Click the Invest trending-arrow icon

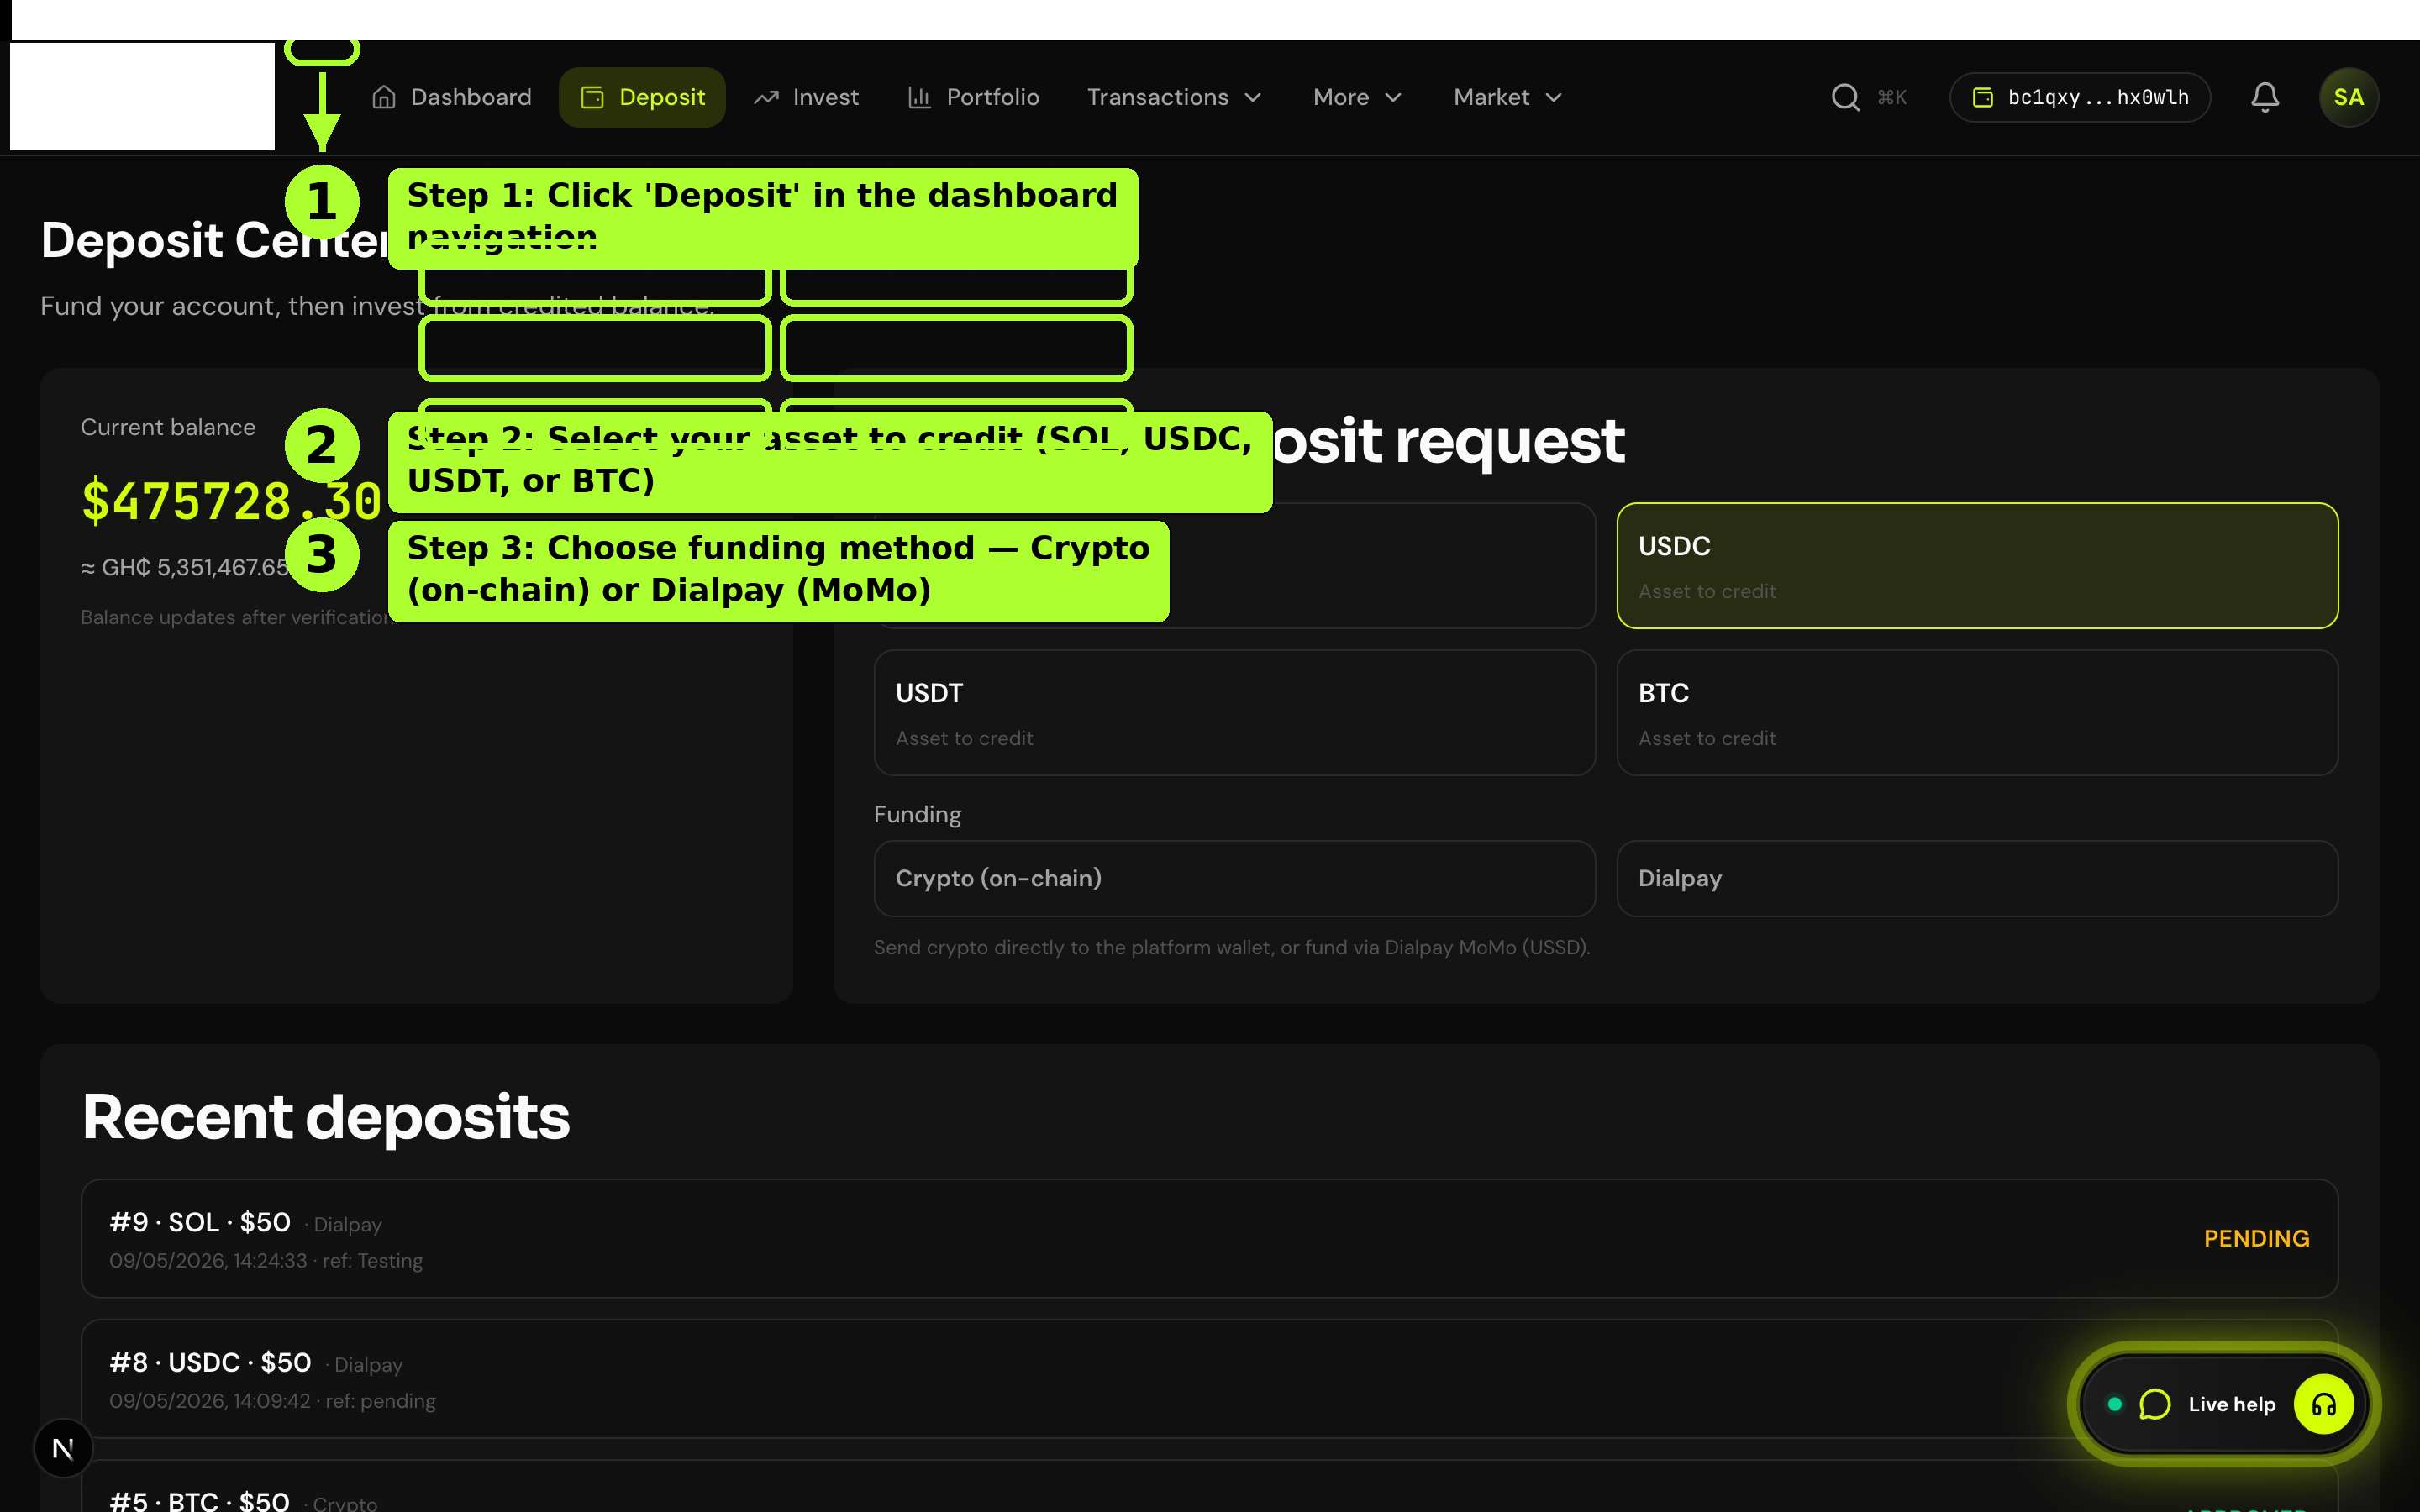[766, 97]
